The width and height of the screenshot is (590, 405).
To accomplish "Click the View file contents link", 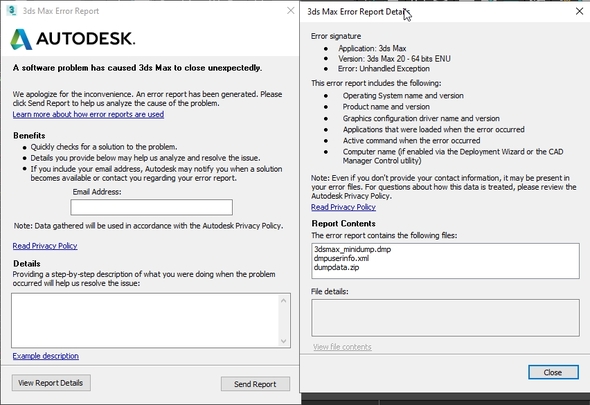I will click(x=342, y=347).
